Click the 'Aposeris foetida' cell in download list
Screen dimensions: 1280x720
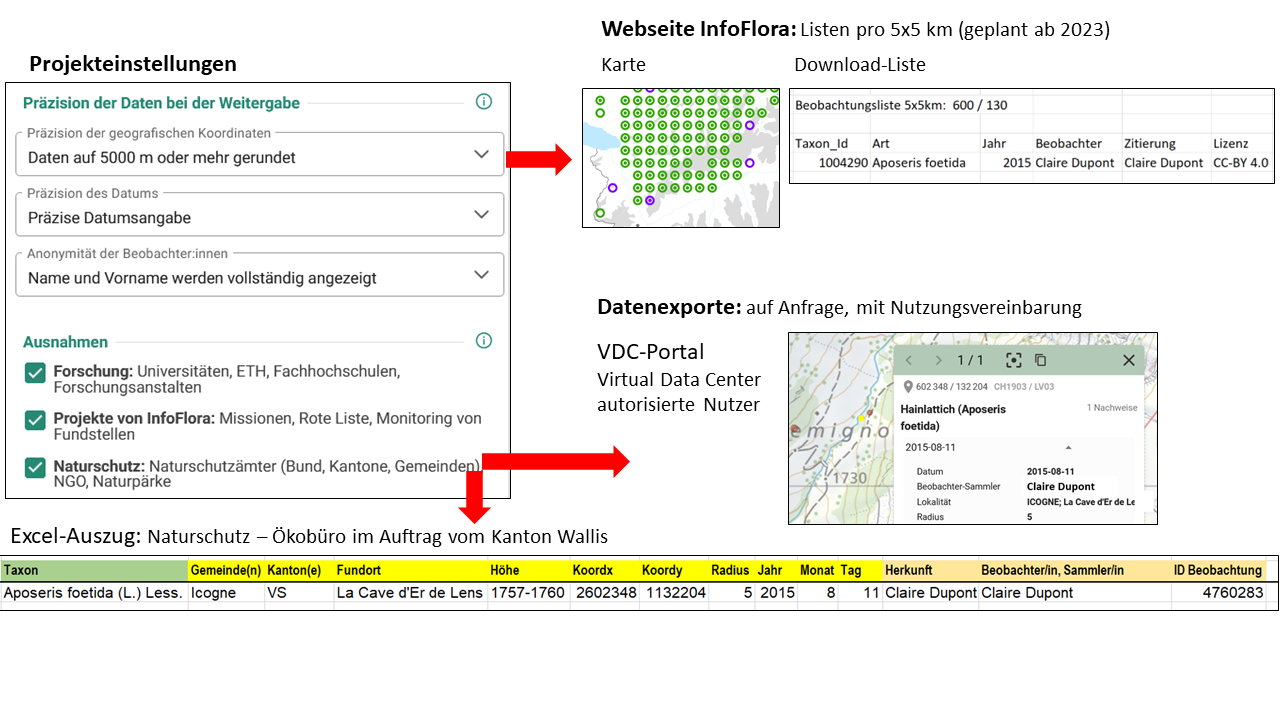click(x=919, y=163)
